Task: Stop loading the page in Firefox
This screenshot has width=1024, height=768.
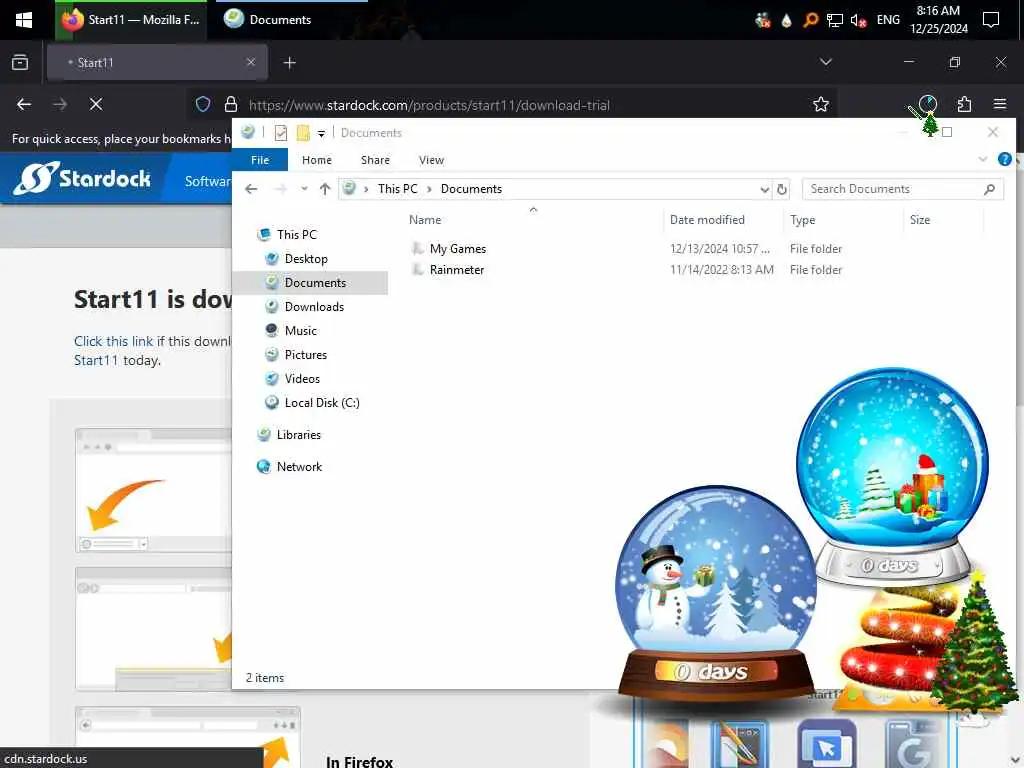Action: point(96,104)
